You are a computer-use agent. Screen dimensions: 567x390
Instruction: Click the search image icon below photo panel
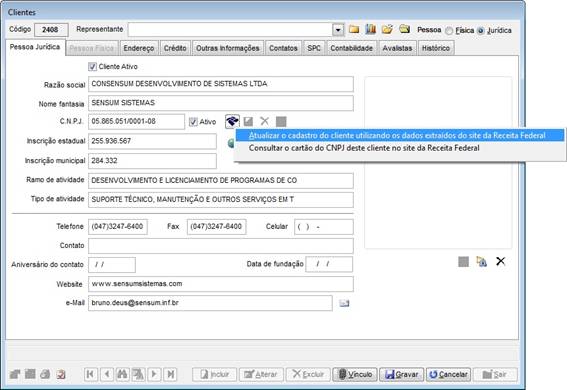coord(482,261)
